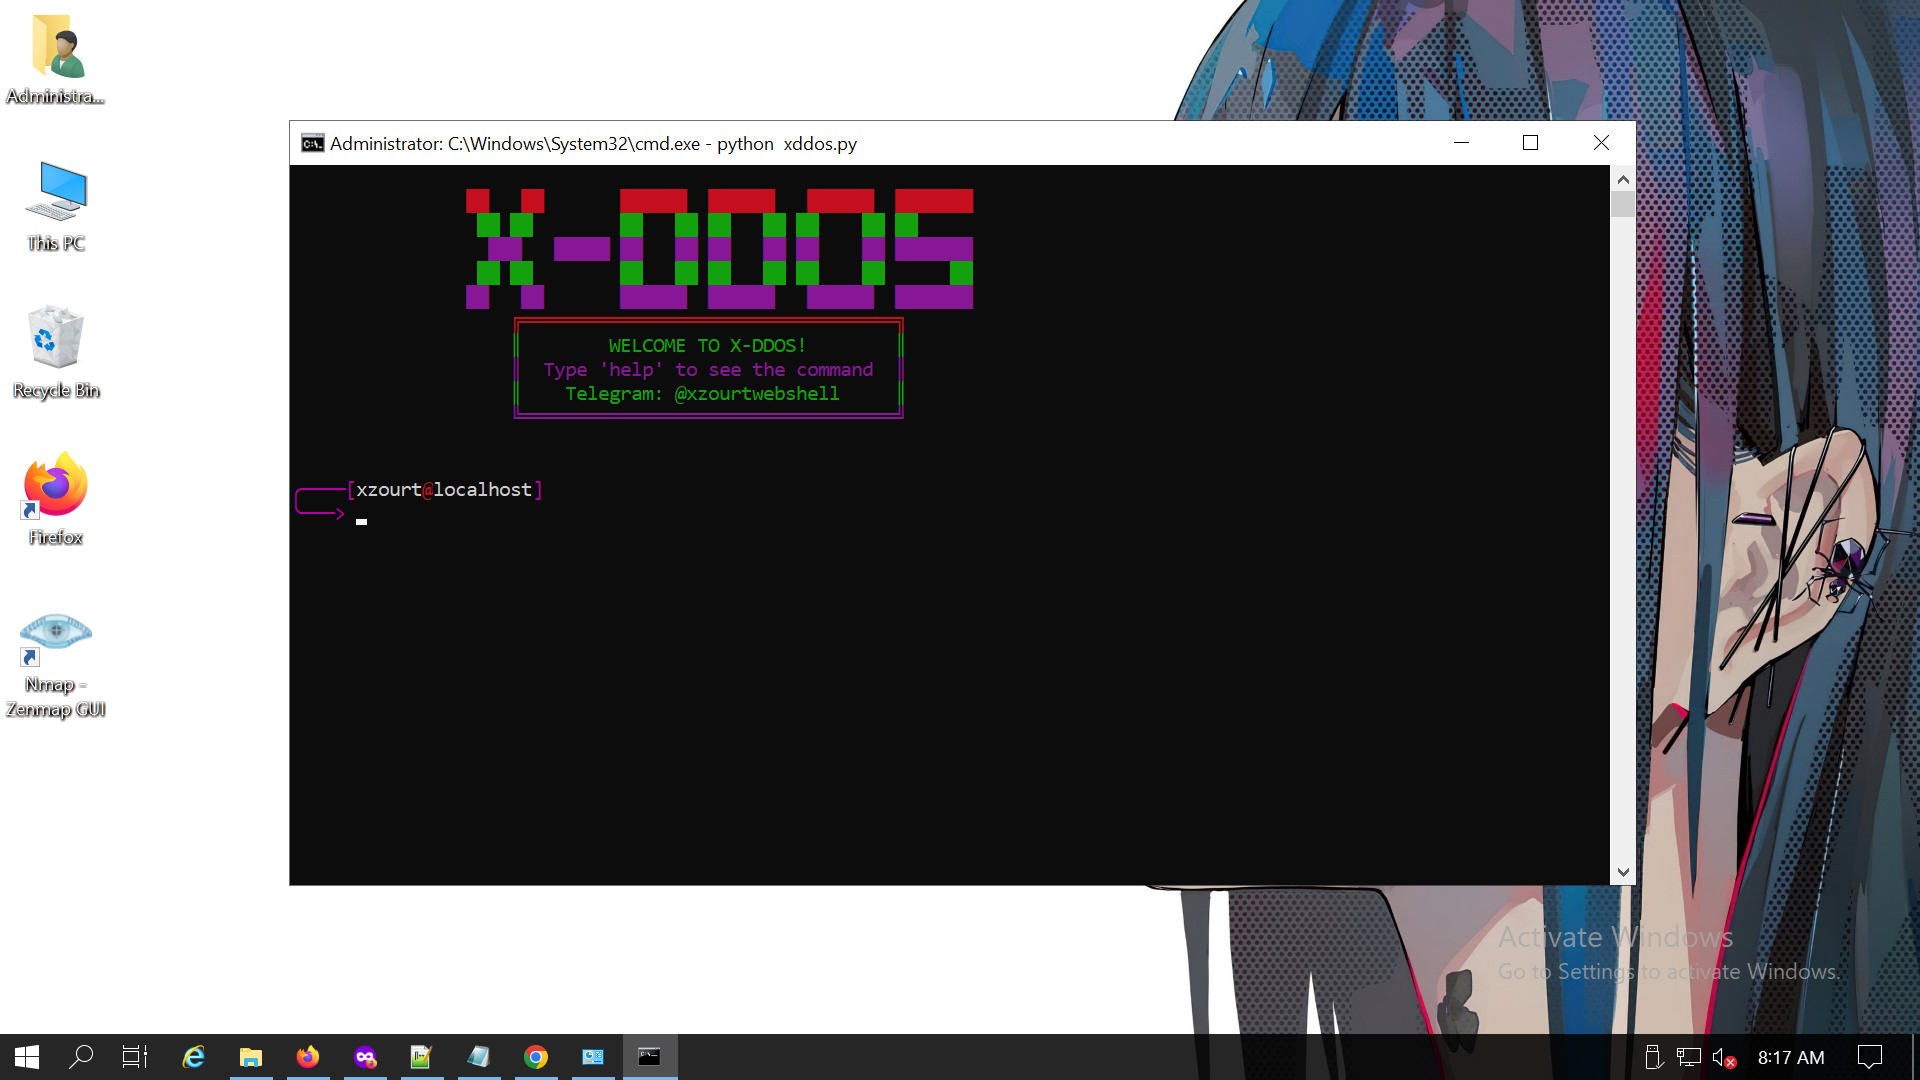Open This PC desktop icon
Screen dimensions: 1920x1080
point(56,193)
